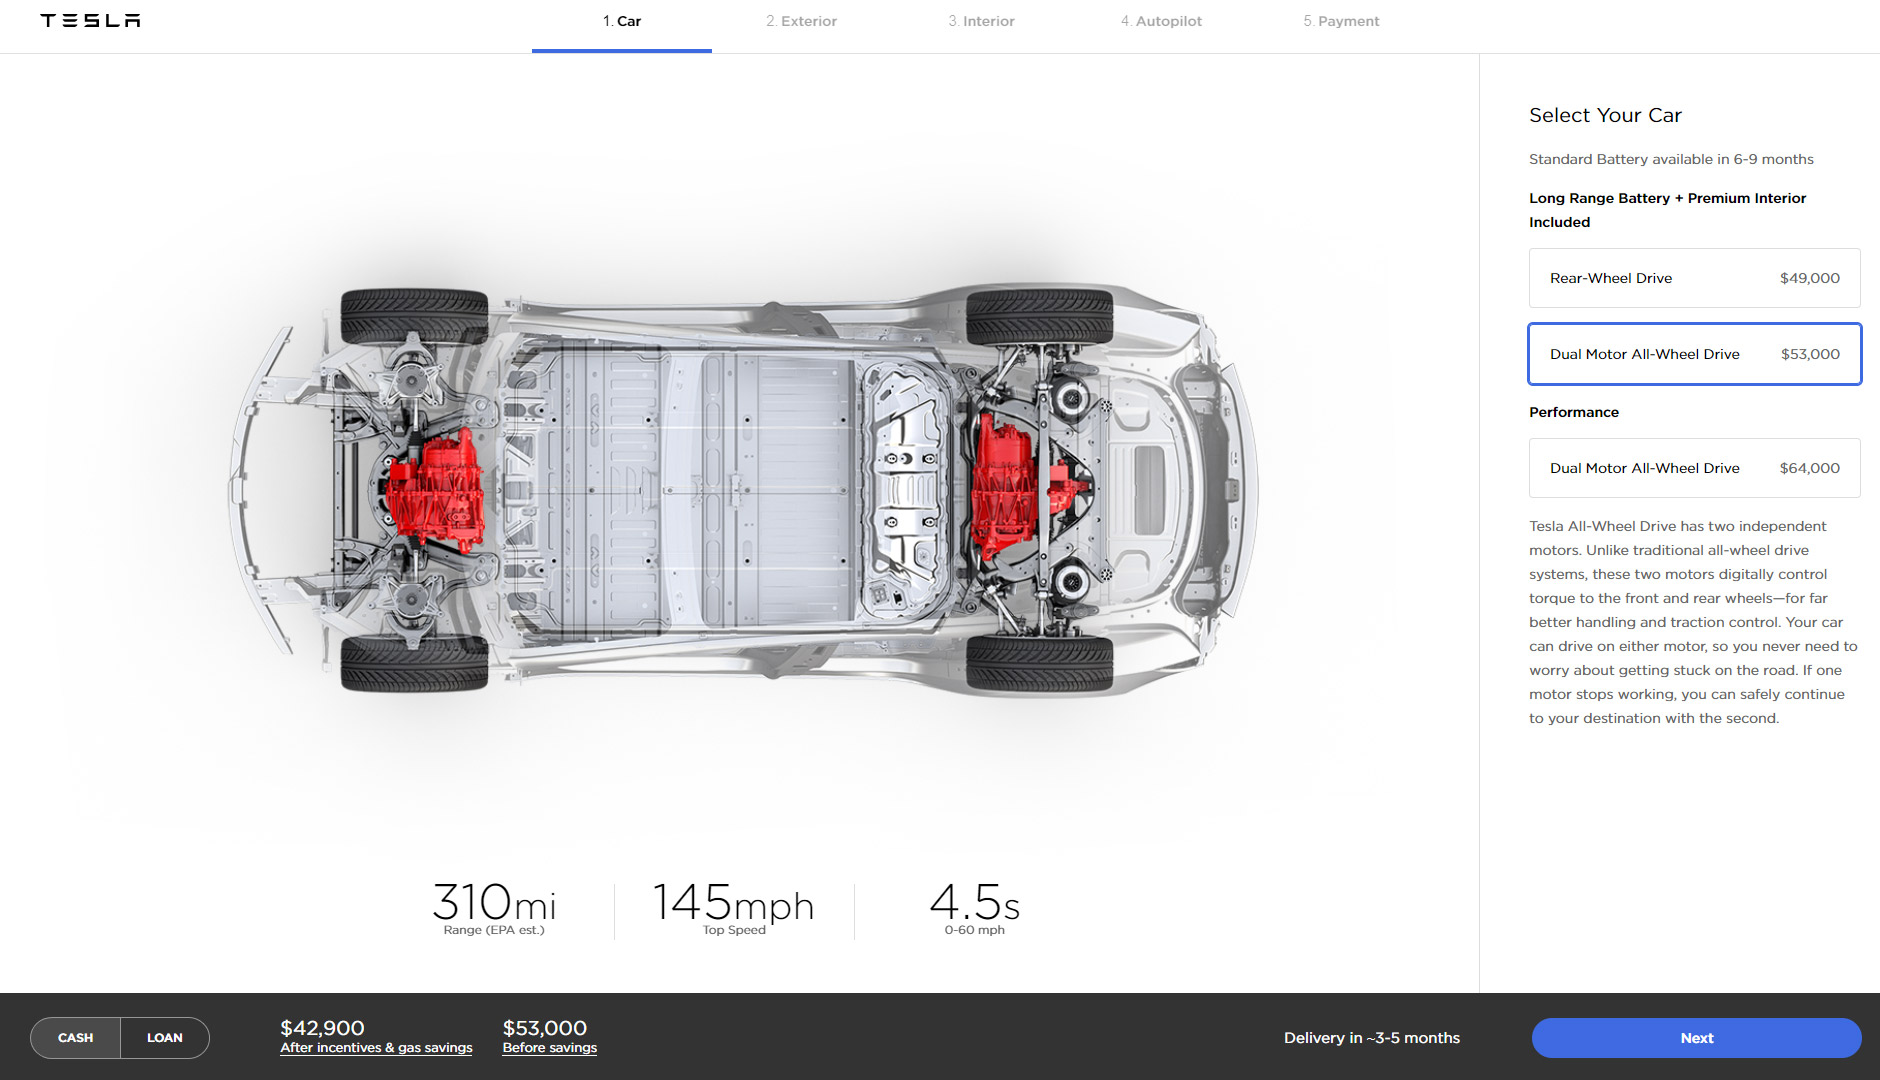Image resolution: width=1880 pixels, height=1080 pixels.
Task: Select Rear-Wheel Drive $49,000 option
Action: coord(1694,278)
